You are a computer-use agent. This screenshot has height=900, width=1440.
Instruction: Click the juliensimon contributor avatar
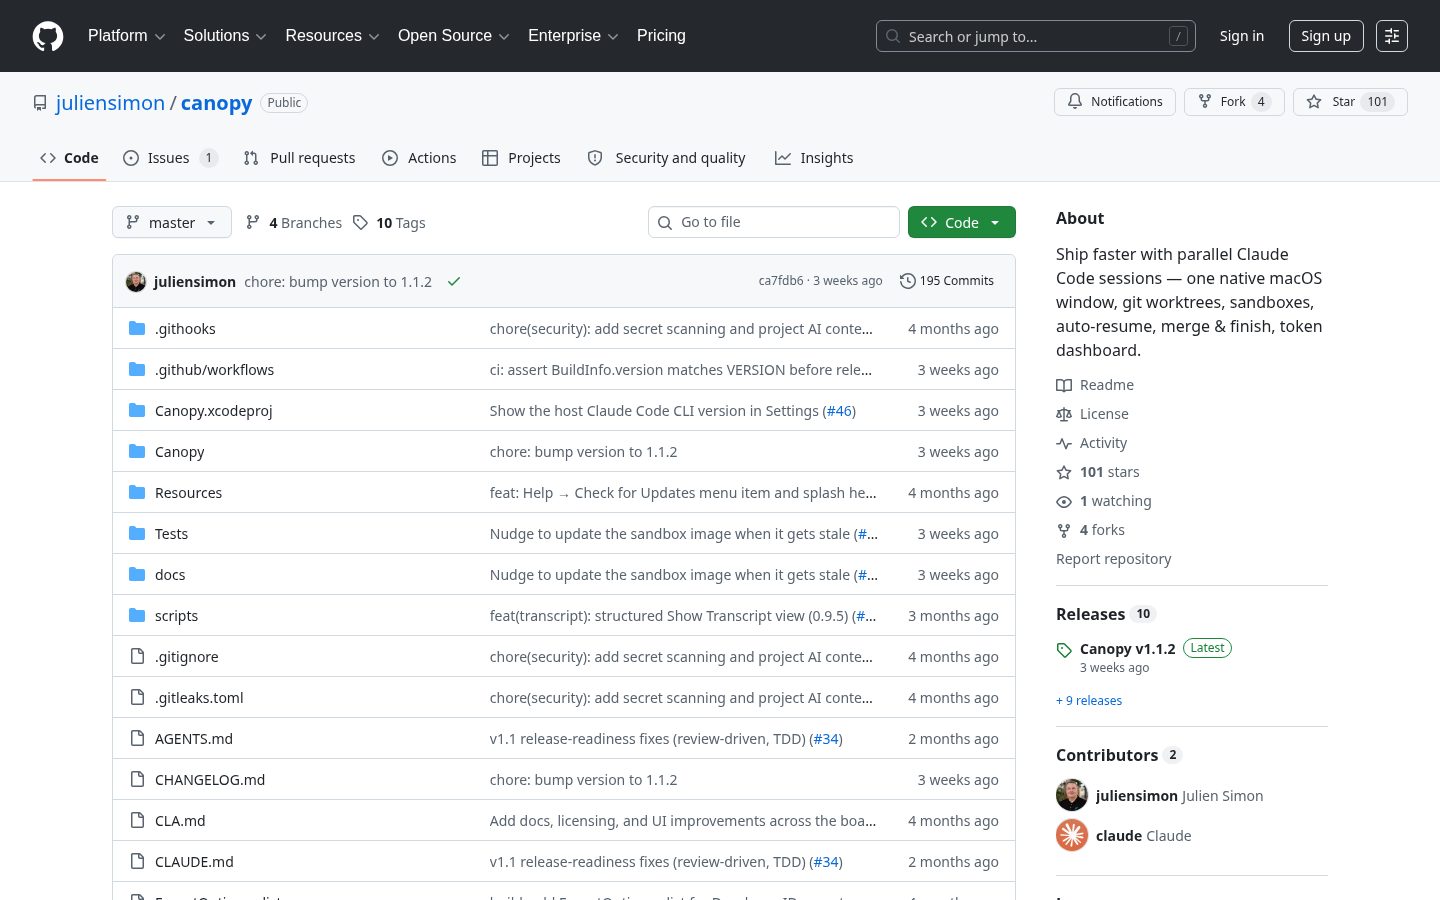point(1072,795)
